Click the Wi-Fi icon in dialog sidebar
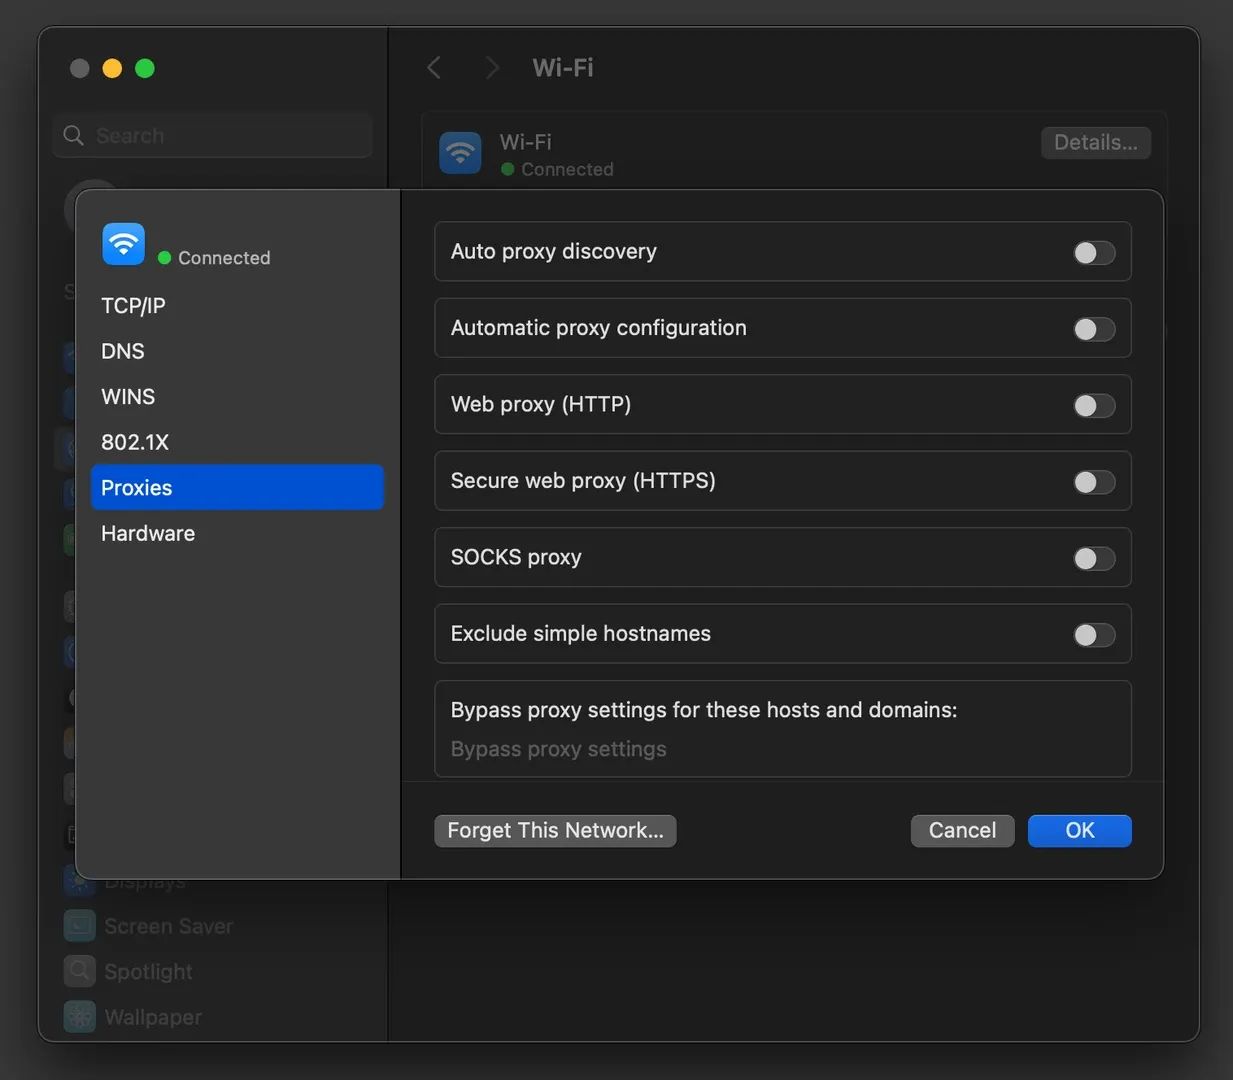 pyautogui.click(x=123, y=244)
